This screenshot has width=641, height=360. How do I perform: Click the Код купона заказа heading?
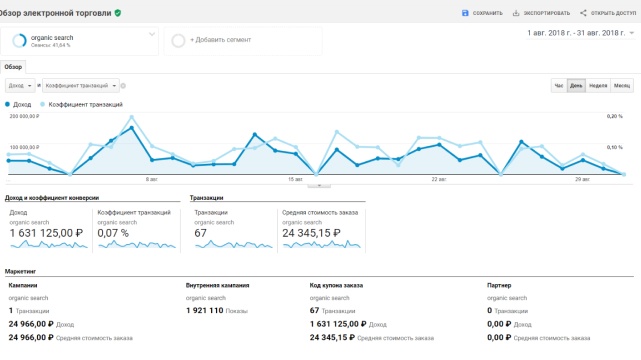tap(336, 286)
